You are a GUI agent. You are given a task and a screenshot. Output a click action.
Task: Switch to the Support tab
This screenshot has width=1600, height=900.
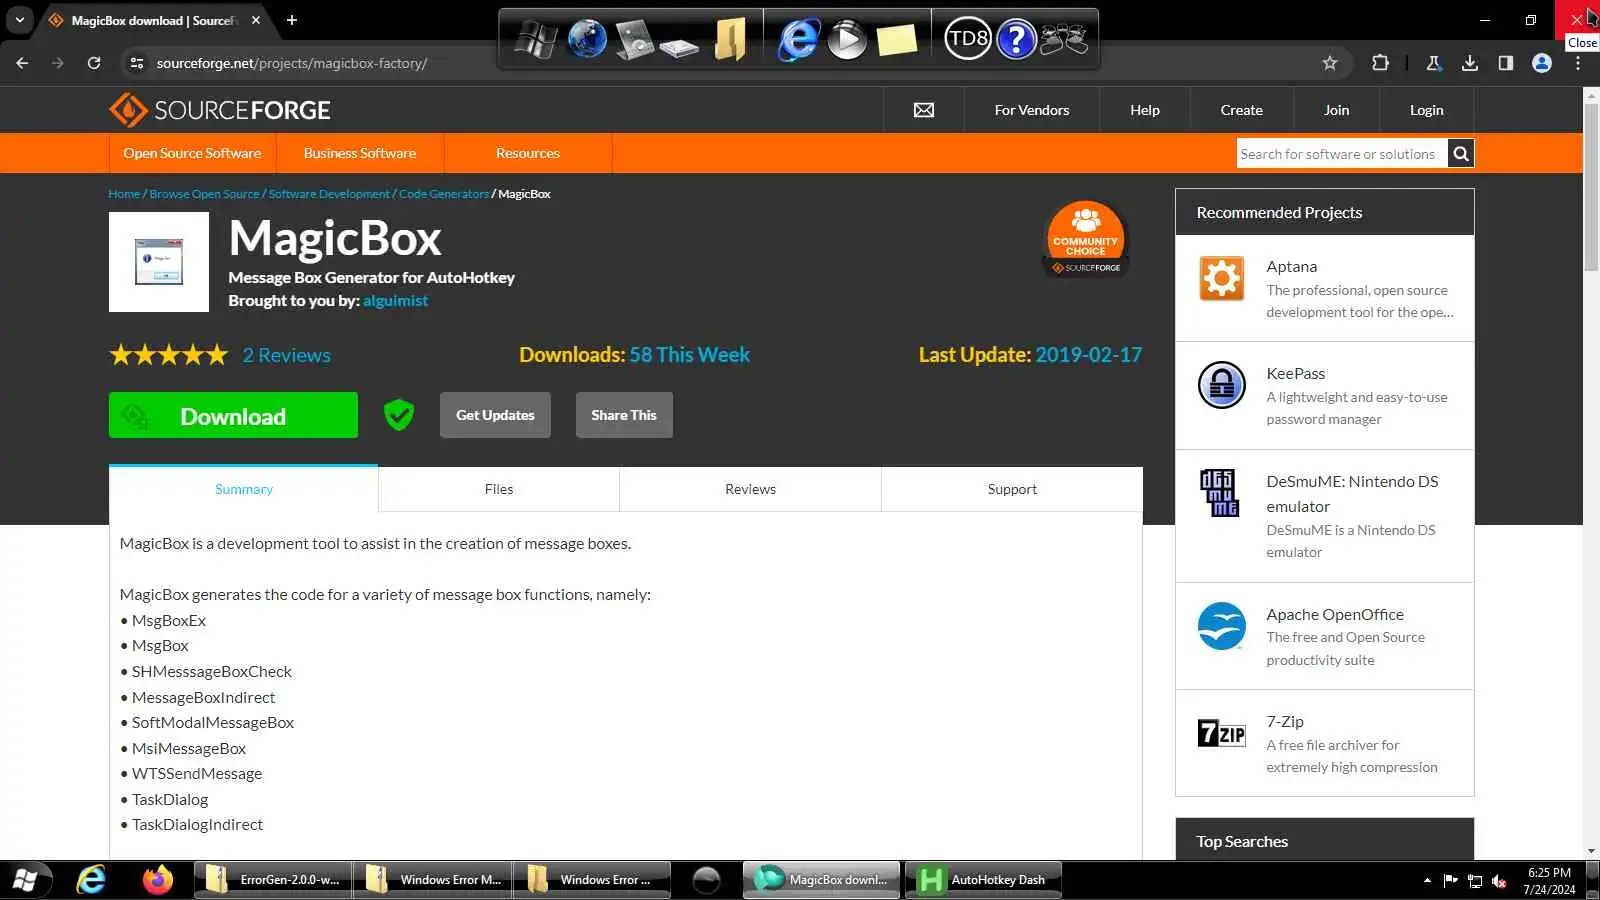[1012, 489]
